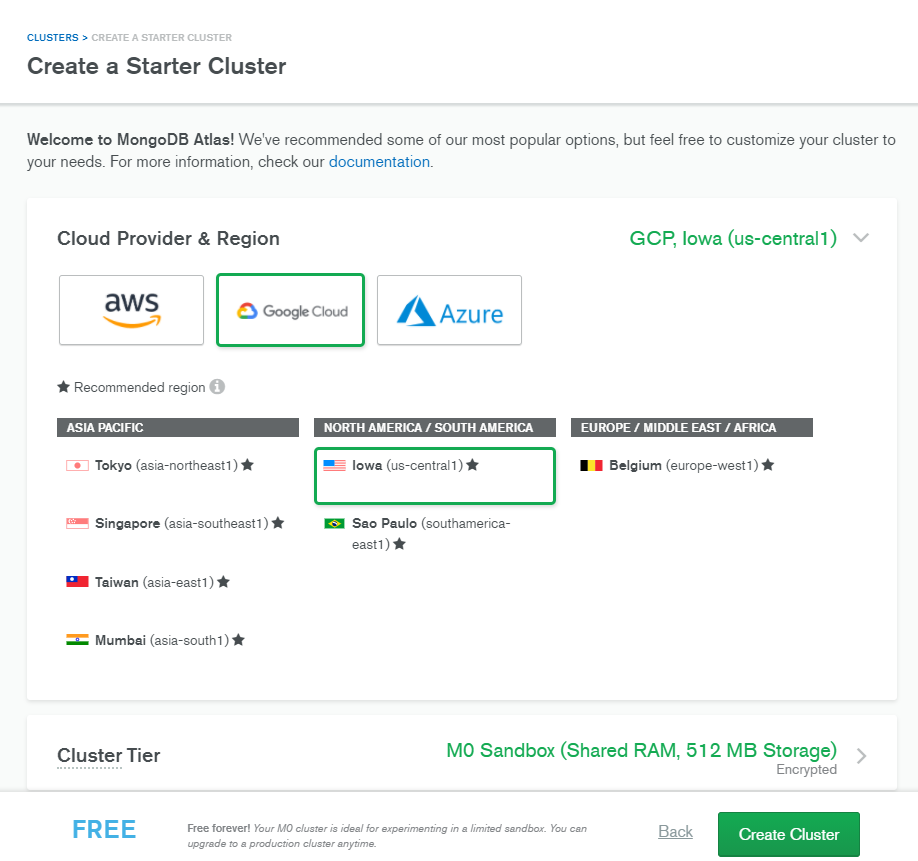Open GCP, Iowa (us-central1) summary dropdown
Viewport: 918px width, 861px height.
tap(733, 238)
